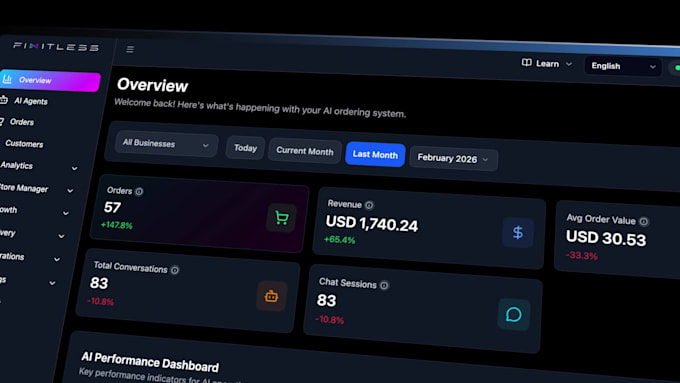680x383 pixels.
Task: Expand the Learn menu chevron
Action: (569, 64)
